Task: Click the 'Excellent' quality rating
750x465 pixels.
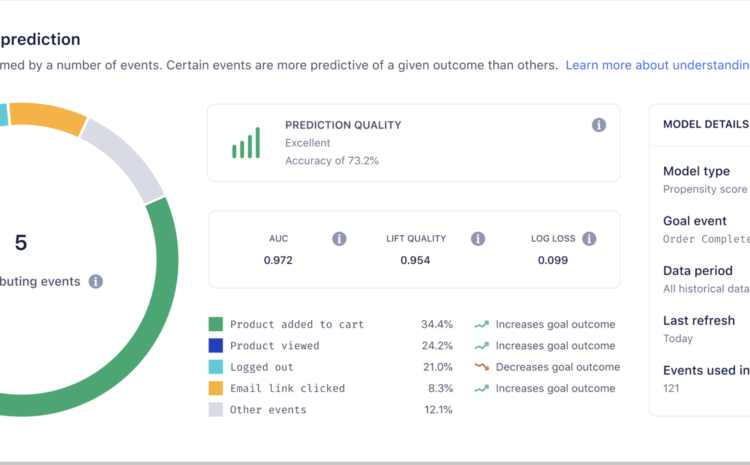Action: [x=308, y=143]
